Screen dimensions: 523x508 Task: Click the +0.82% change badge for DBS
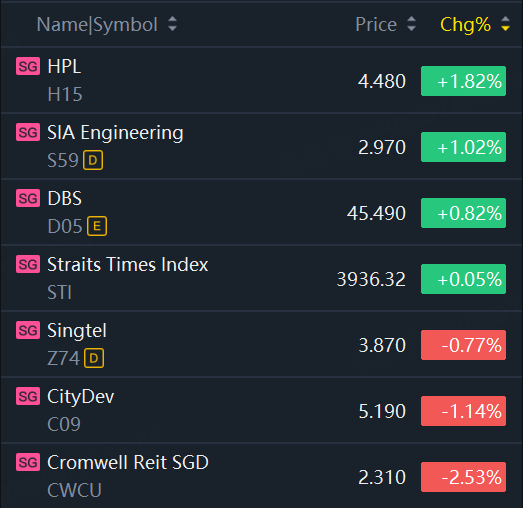(x=464, y=213)
